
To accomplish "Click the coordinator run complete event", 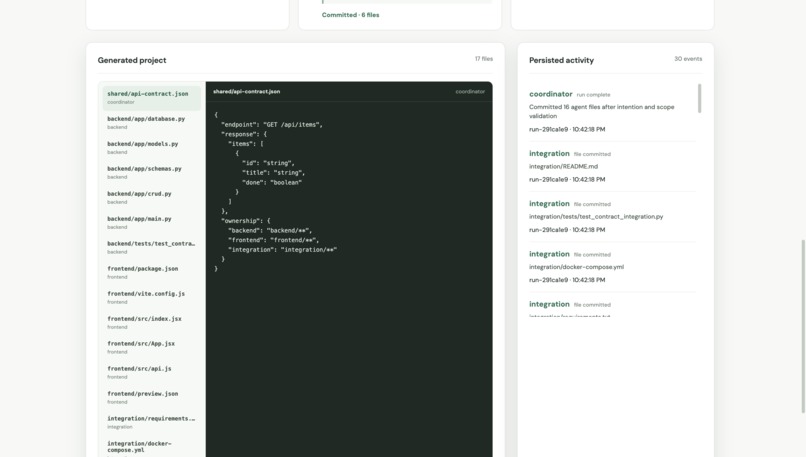I will [x=612, y=112].
